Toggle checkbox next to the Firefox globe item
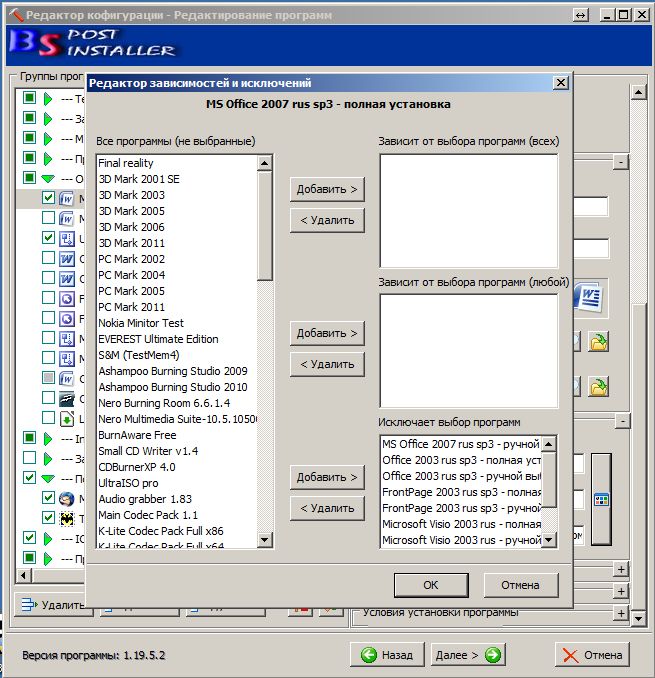The image size is (655, 678). pyautogui.click(x=48, y=498)
